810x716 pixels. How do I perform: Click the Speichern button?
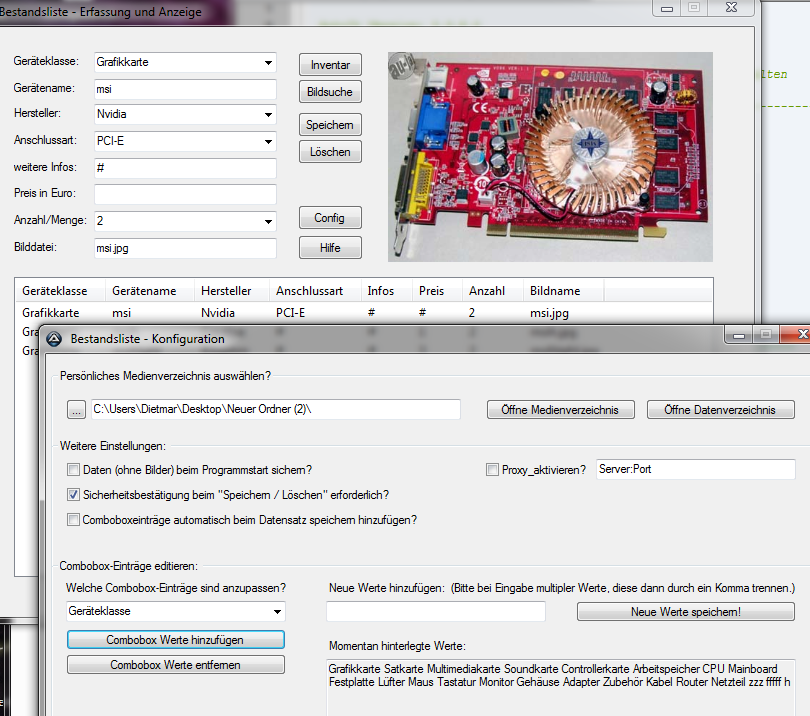[x=330, y=125]
